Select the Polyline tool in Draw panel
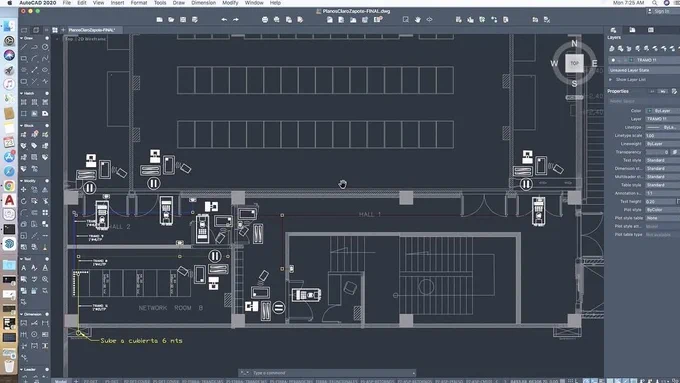 click(34, 47)
